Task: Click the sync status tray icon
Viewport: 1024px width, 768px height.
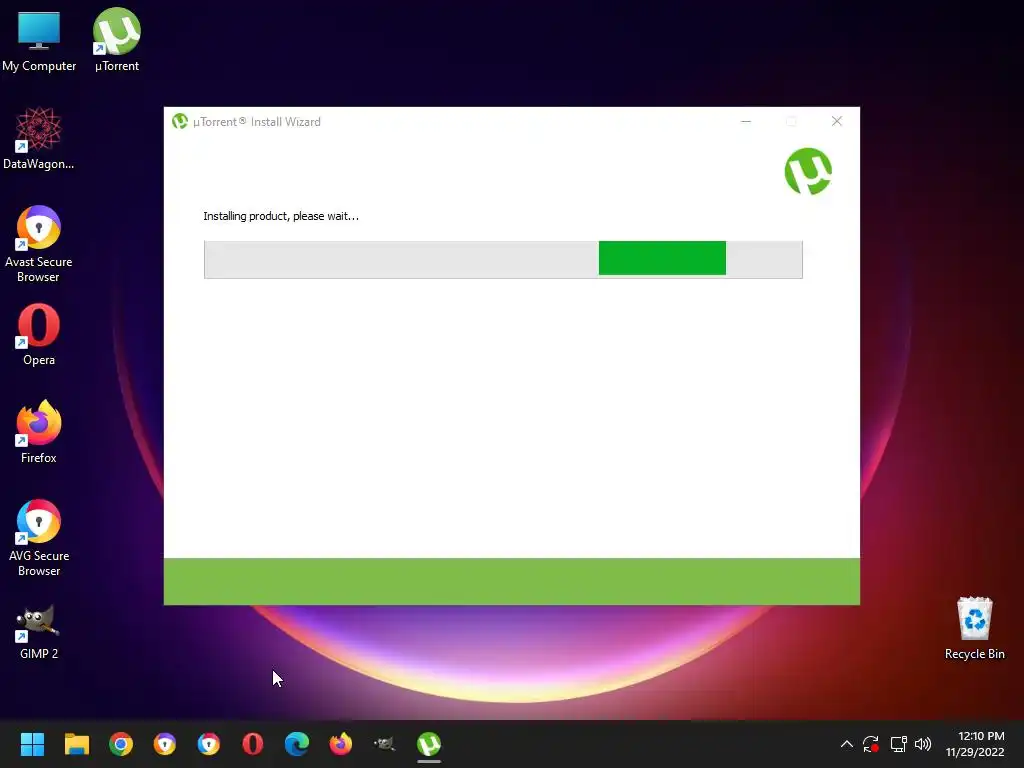Action: click(x=871, y=744)
